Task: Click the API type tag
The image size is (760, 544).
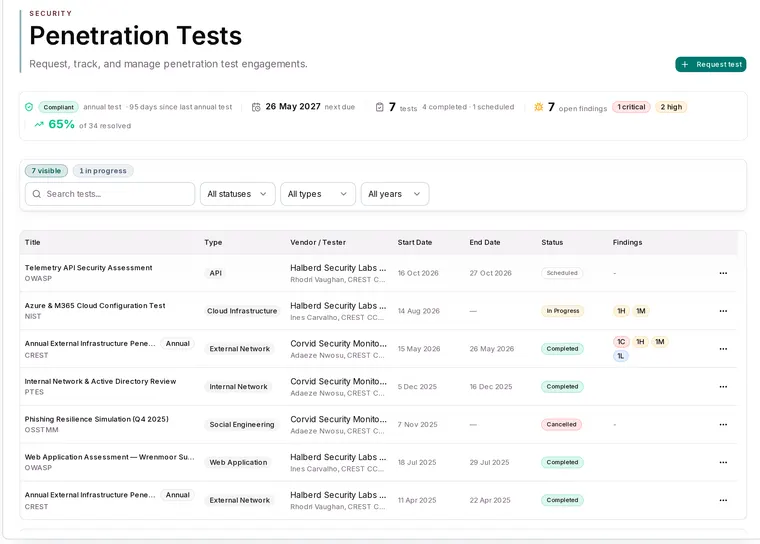Action: [216, 273]
